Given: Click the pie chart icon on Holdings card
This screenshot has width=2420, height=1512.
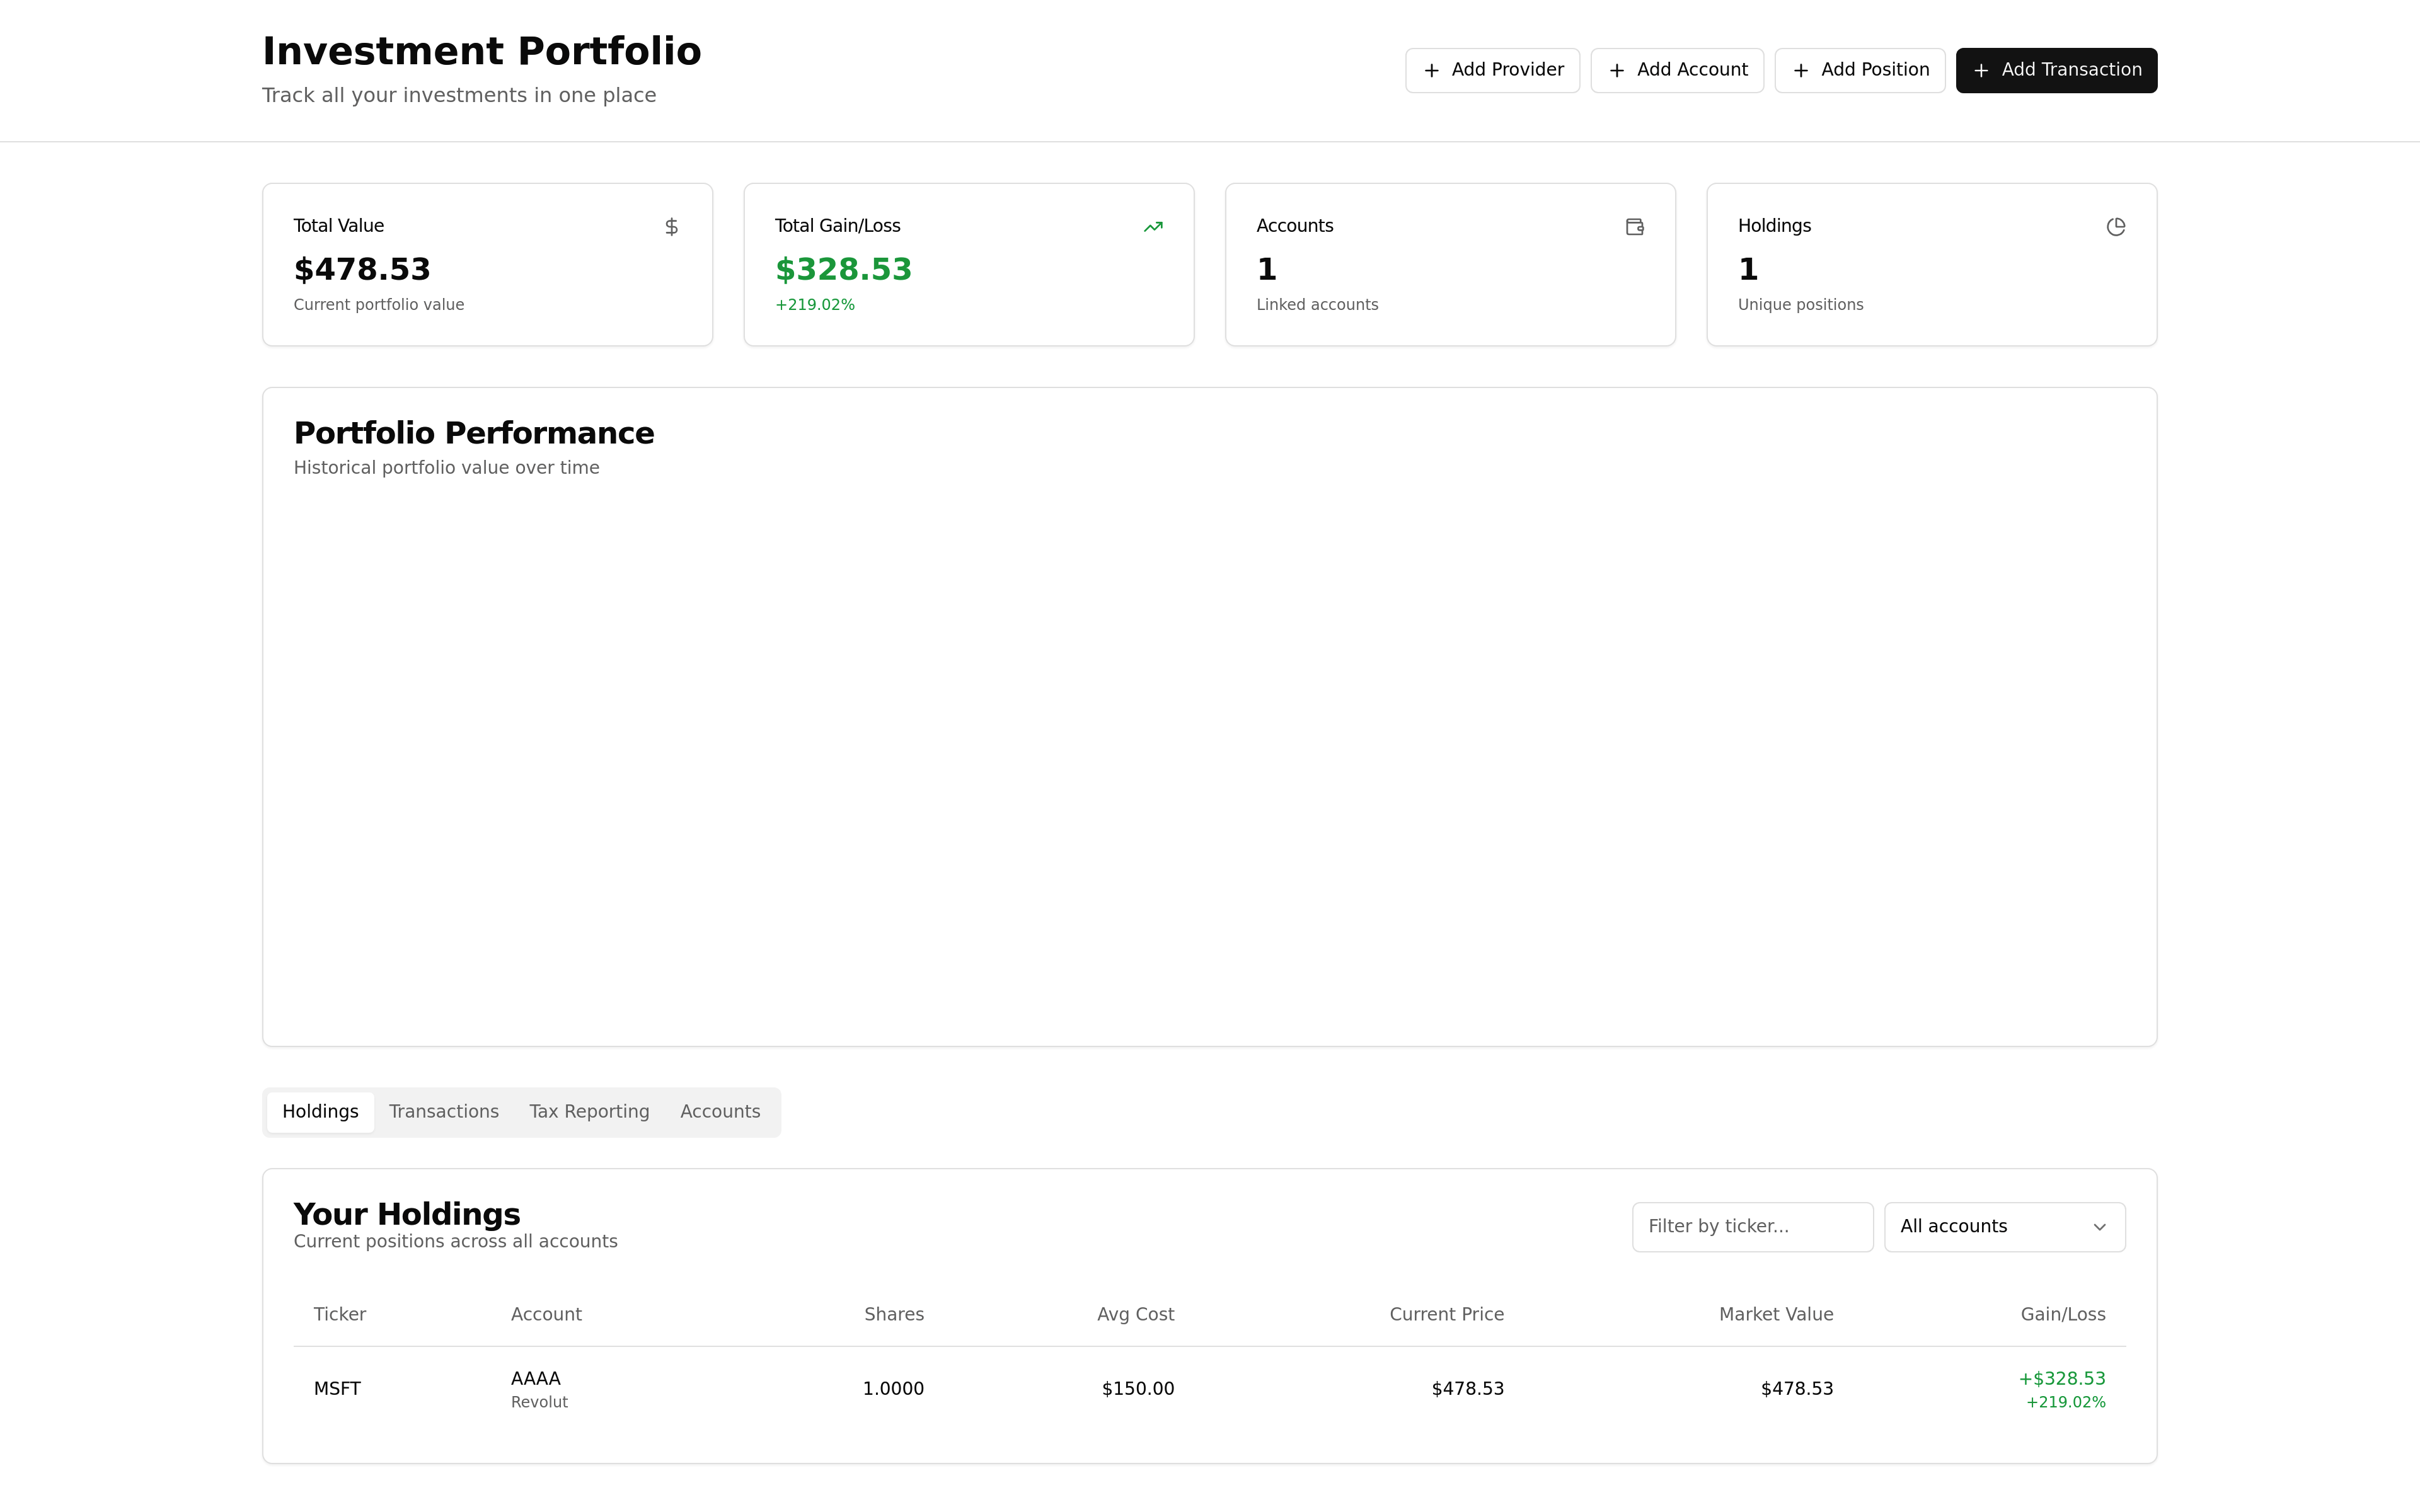Looking at the screenshot, I should click(x=2117, y=226).
